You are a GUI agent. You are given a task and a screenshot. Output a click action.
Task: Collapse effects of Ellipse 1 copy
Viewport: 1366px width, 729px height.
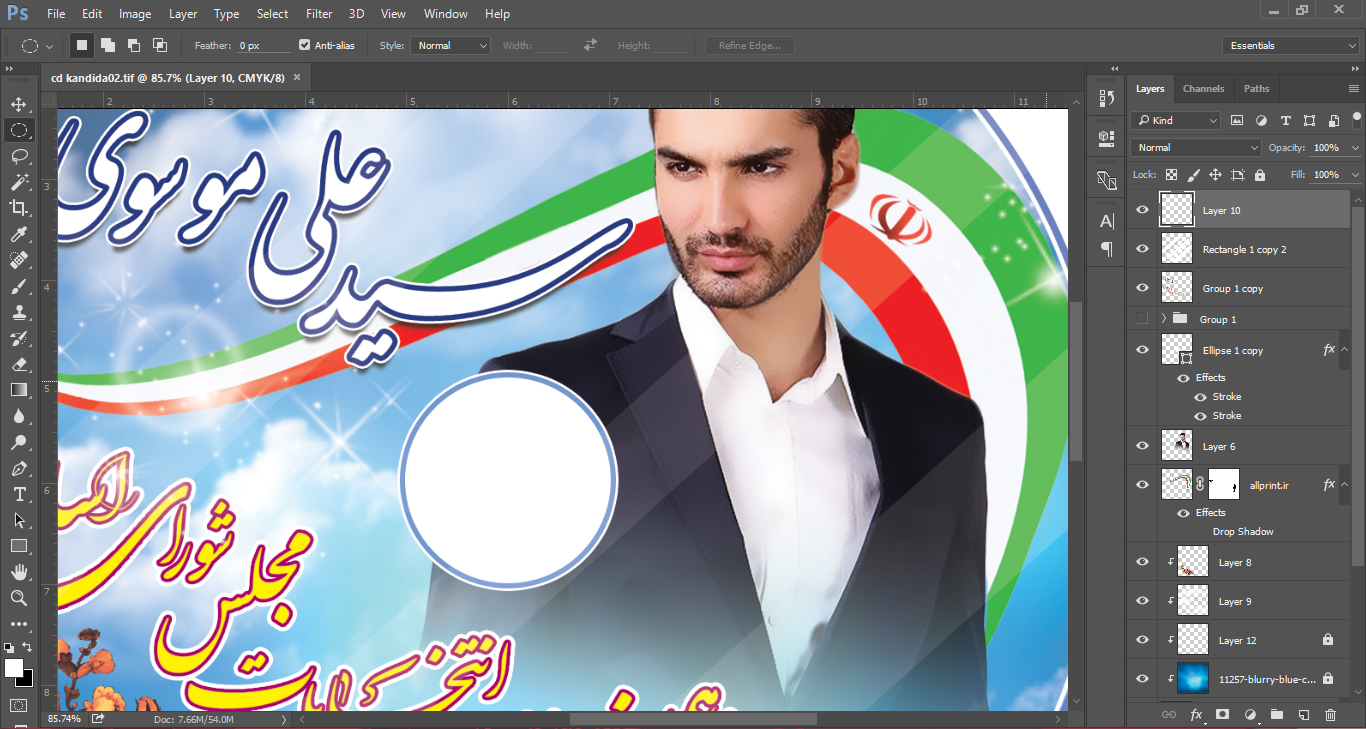[x=1345, y=350]
